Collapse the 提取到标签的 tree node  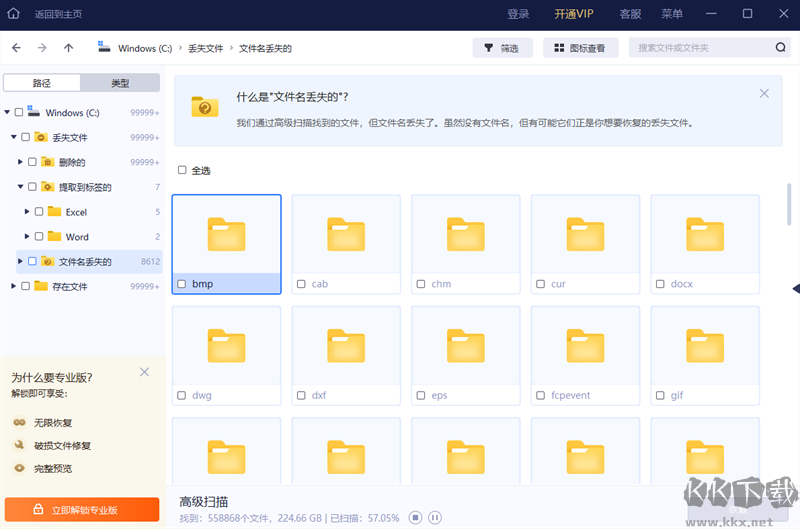click(x=20, y=187)
